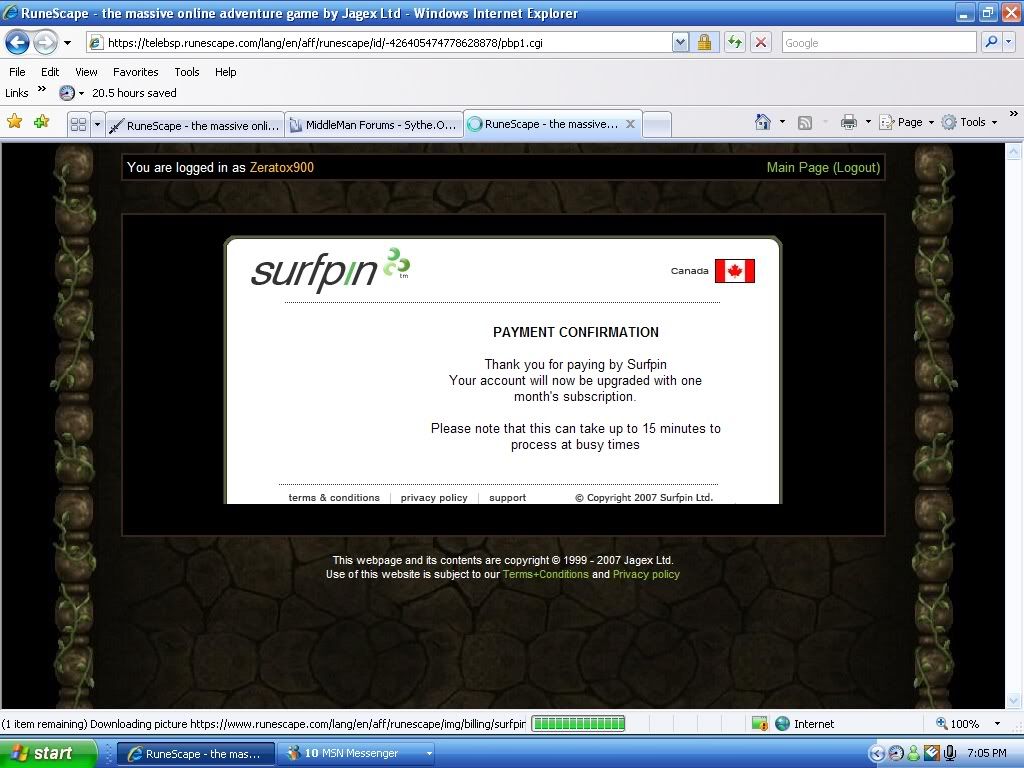This screenshot has height=768, width=1024.
Task: Click the page icon in the address bar
Action: tap(95, 43)
